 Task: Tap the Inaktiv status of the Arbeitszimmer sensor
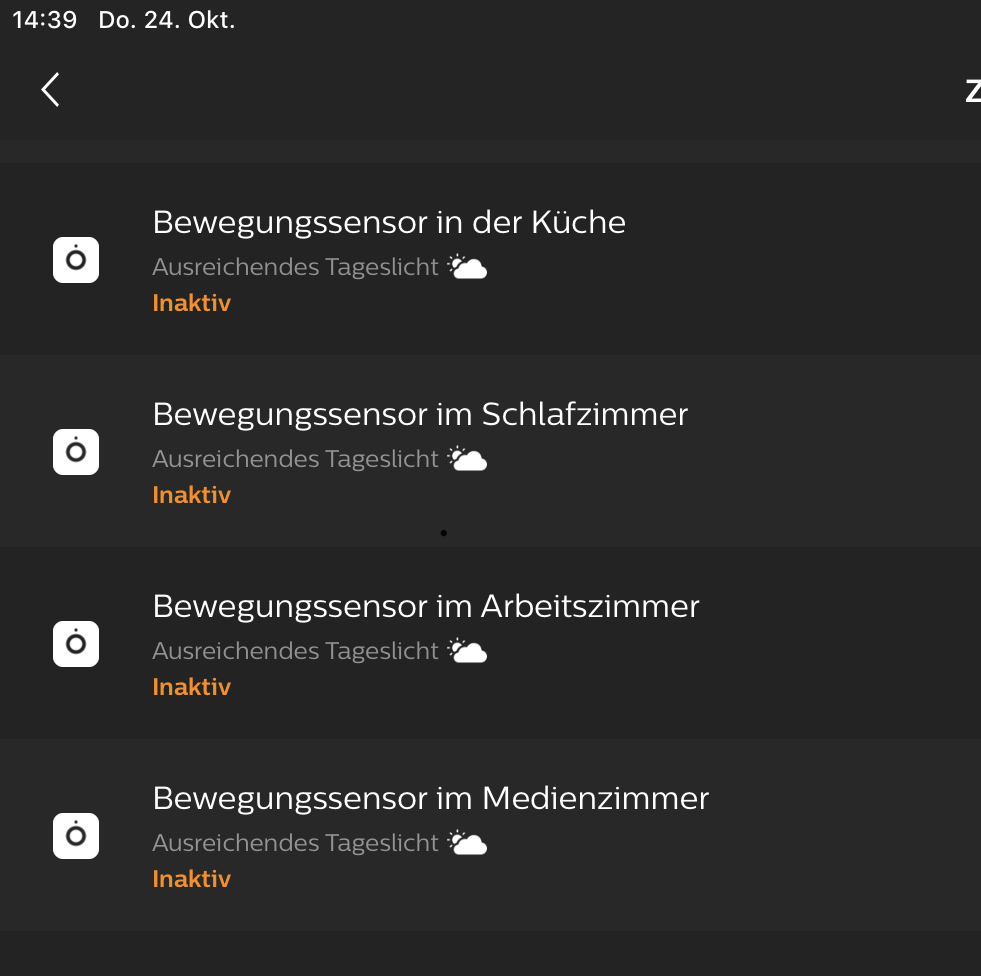[191, 687]
